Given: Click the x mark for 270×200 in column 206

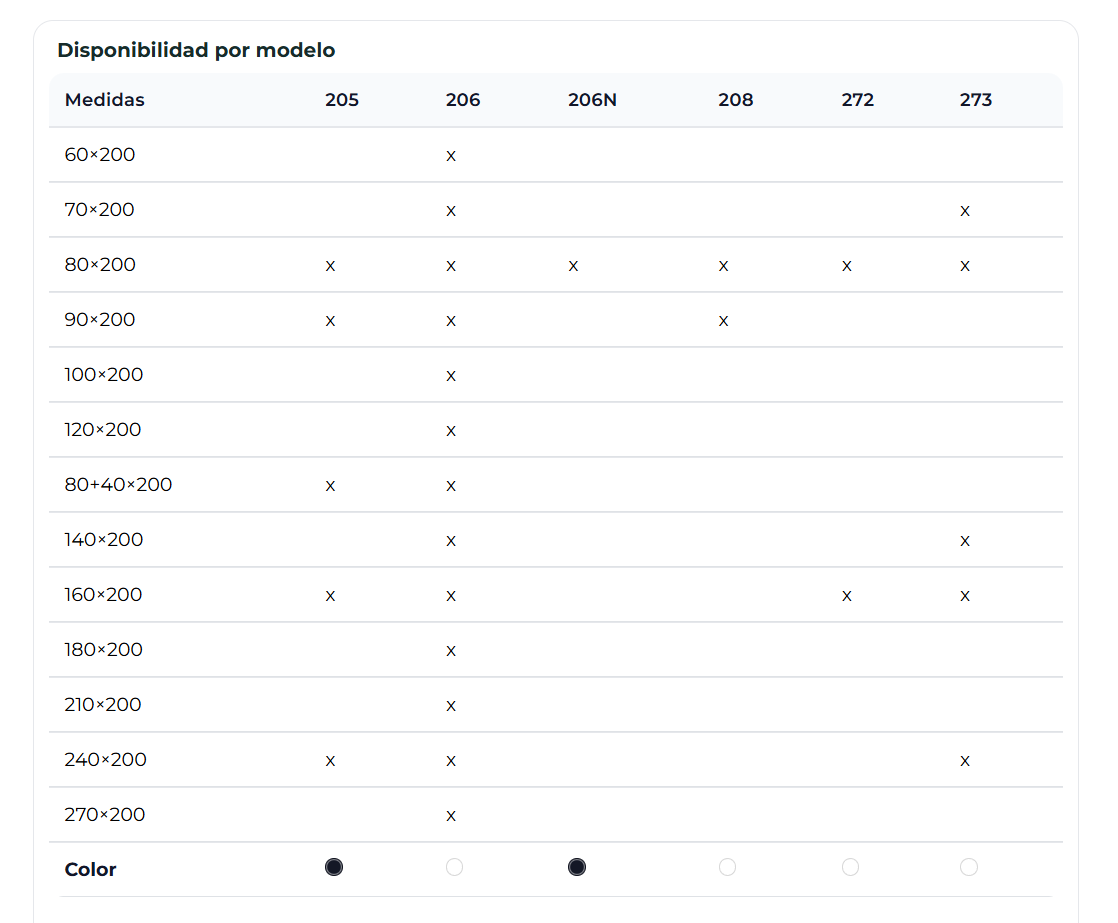Looking at the screenshot, I should 451,816.
